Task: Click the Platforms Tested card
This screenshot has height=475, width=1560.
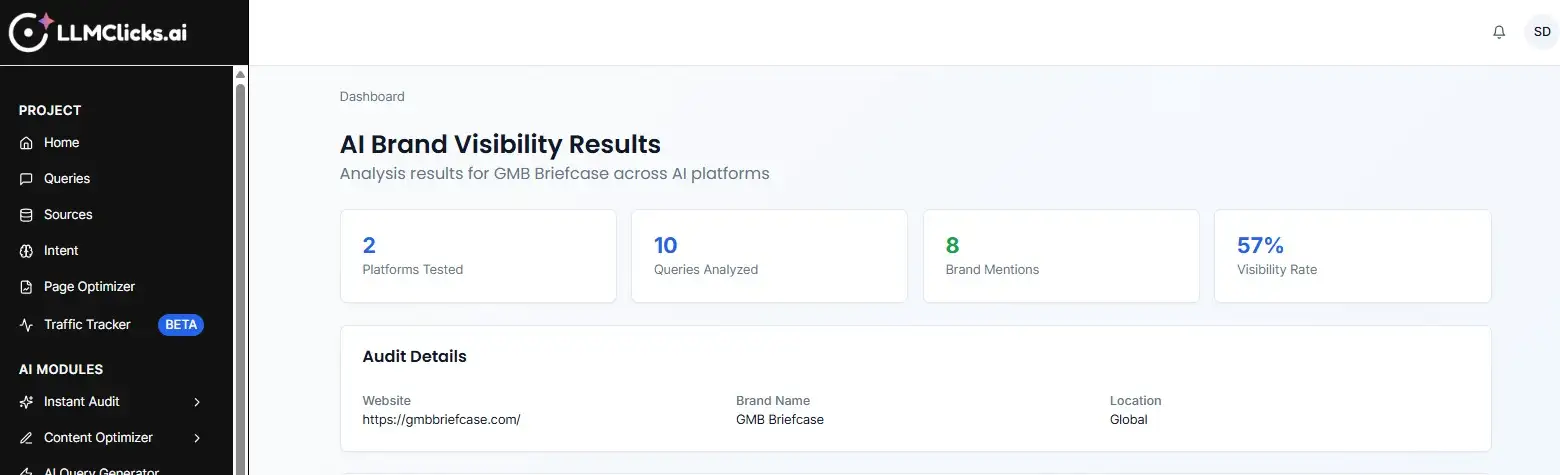Action: pos(478,256)
